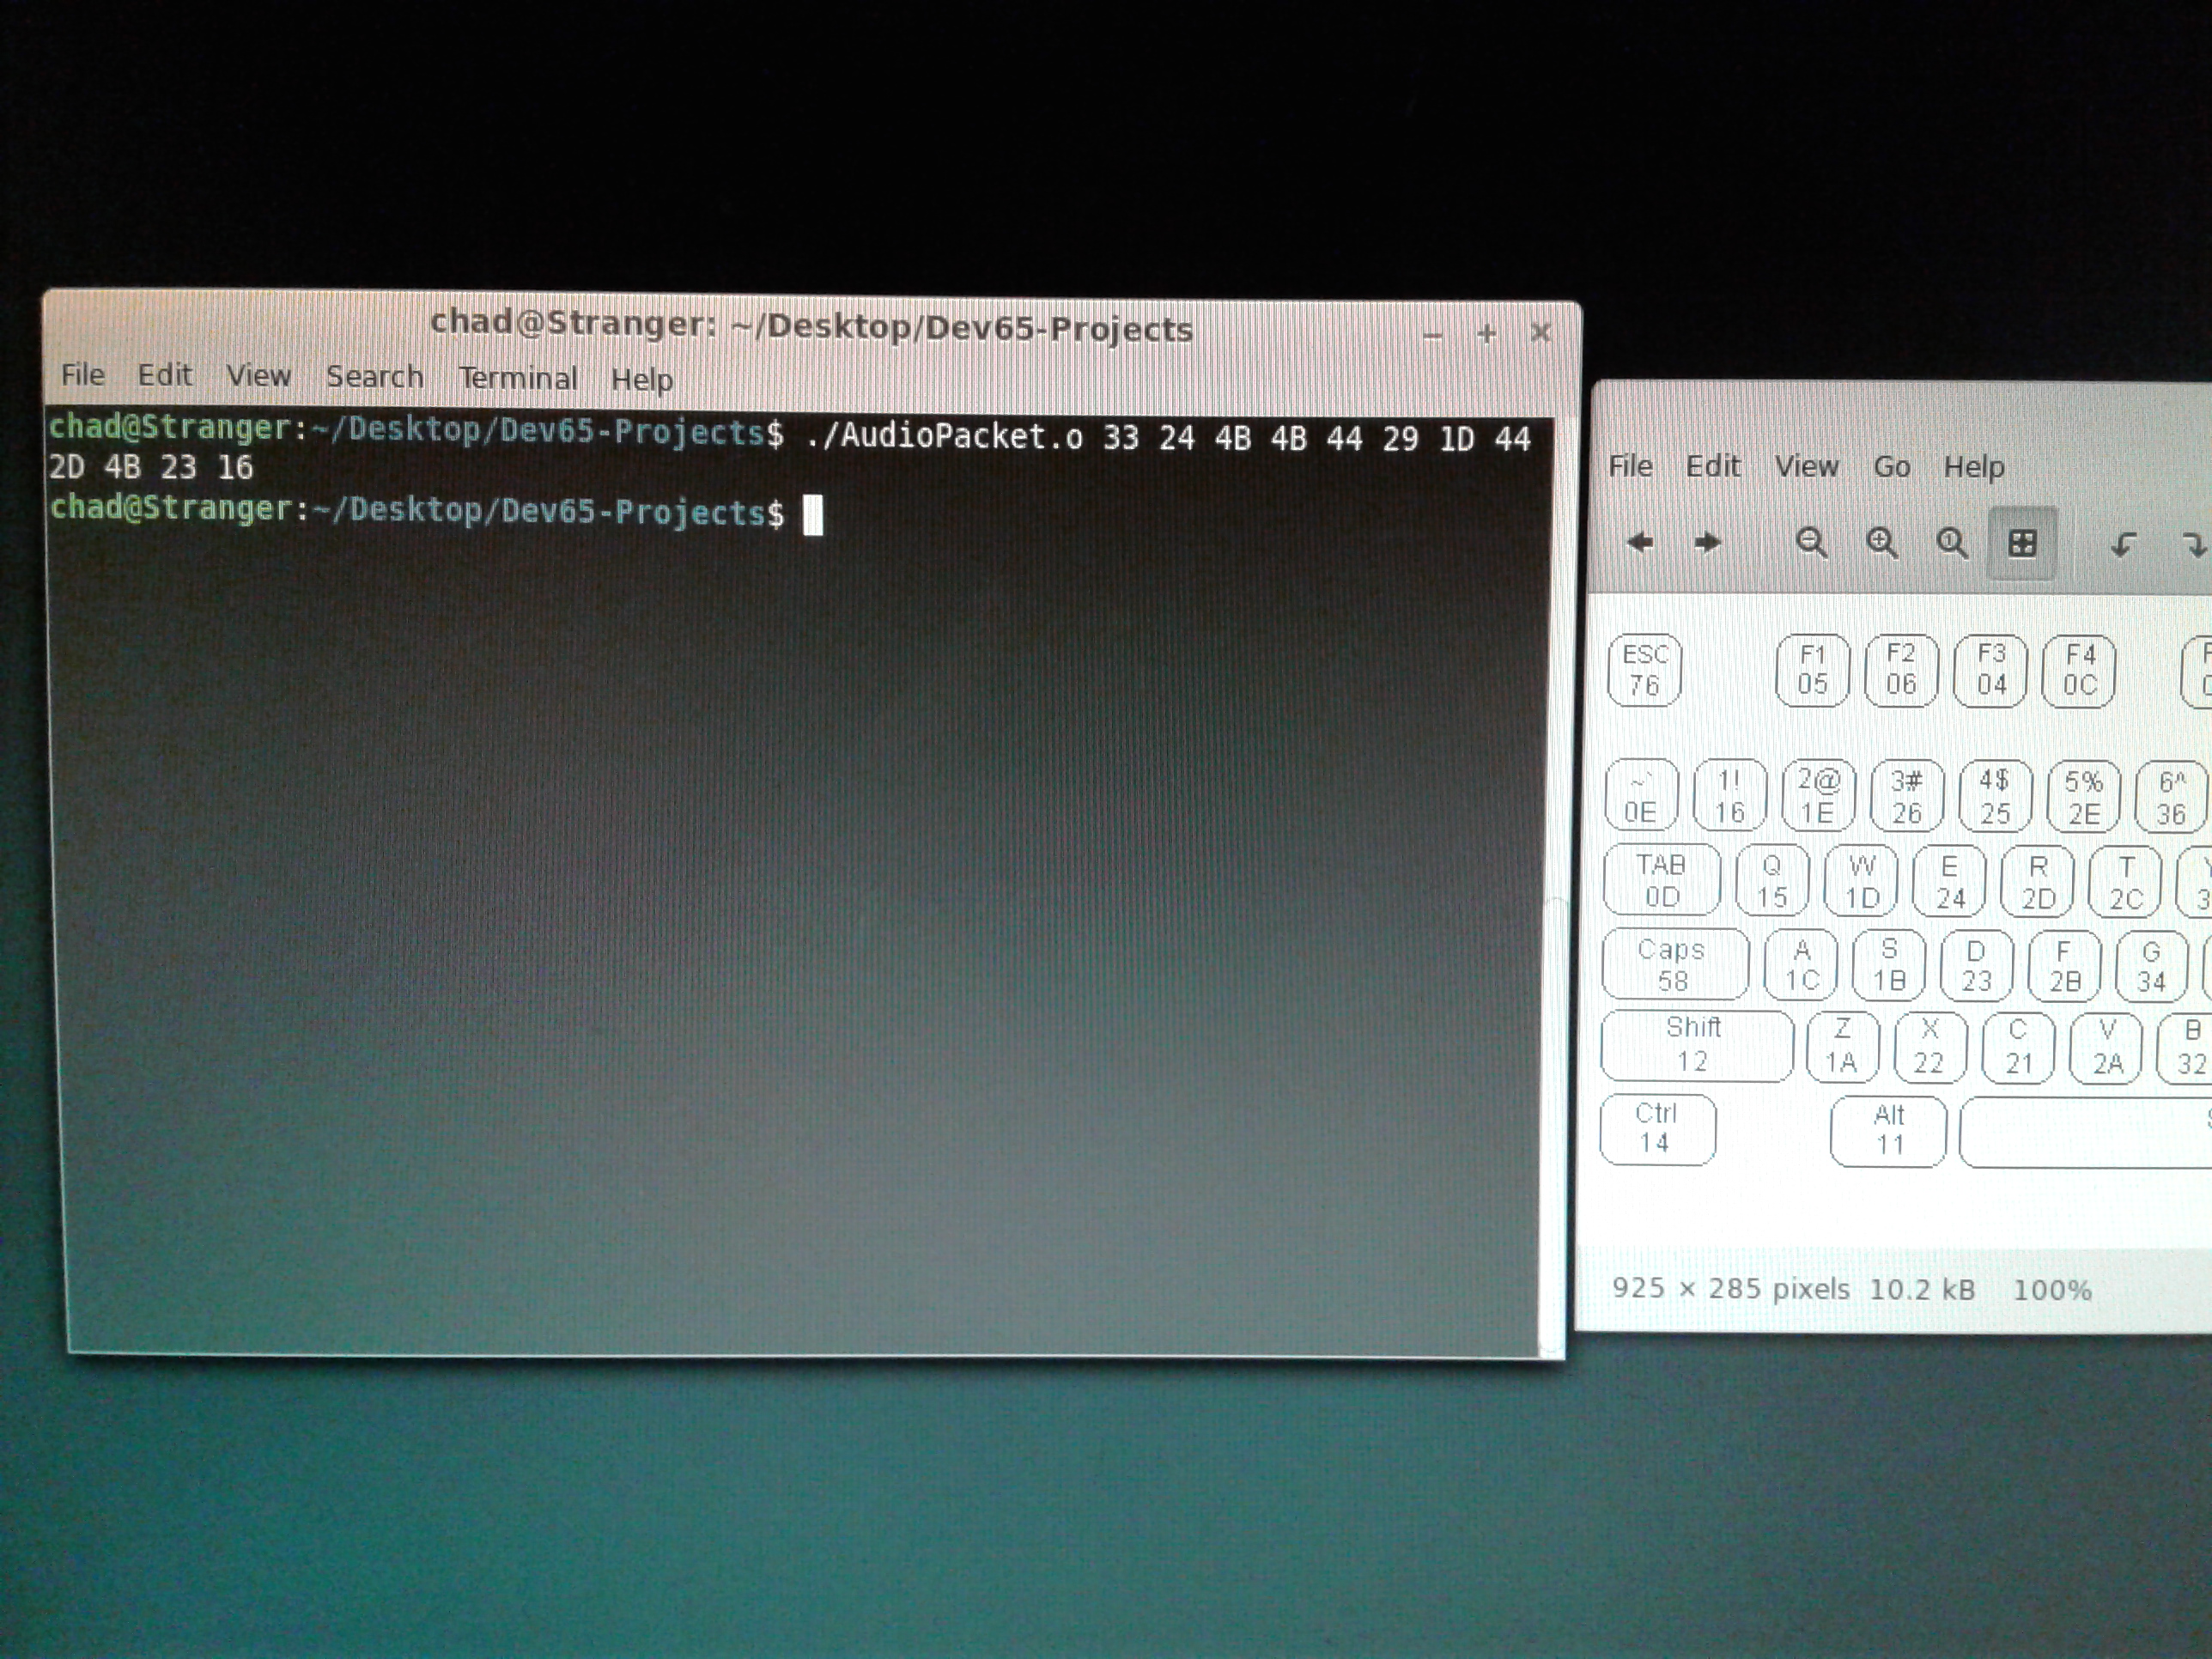The width and height of the screenshot is (2212, 1659).
Task: Rotate image counterclockwise
Action: click(2123, 544)
